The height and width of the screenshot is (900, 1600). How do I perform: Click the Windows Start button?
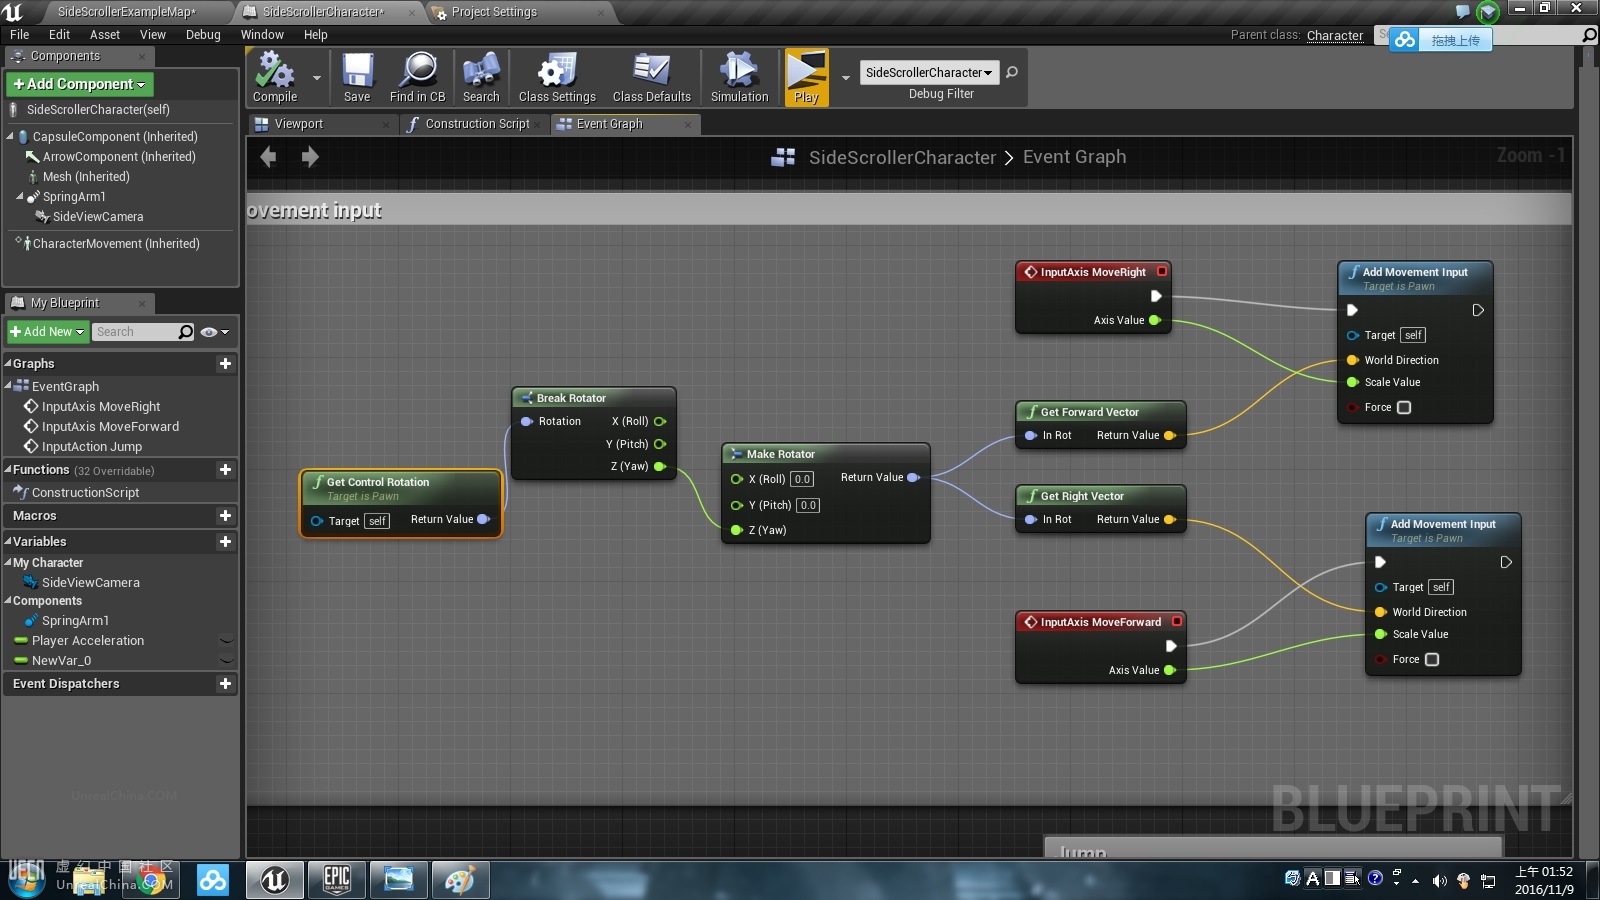pos(27,880)
